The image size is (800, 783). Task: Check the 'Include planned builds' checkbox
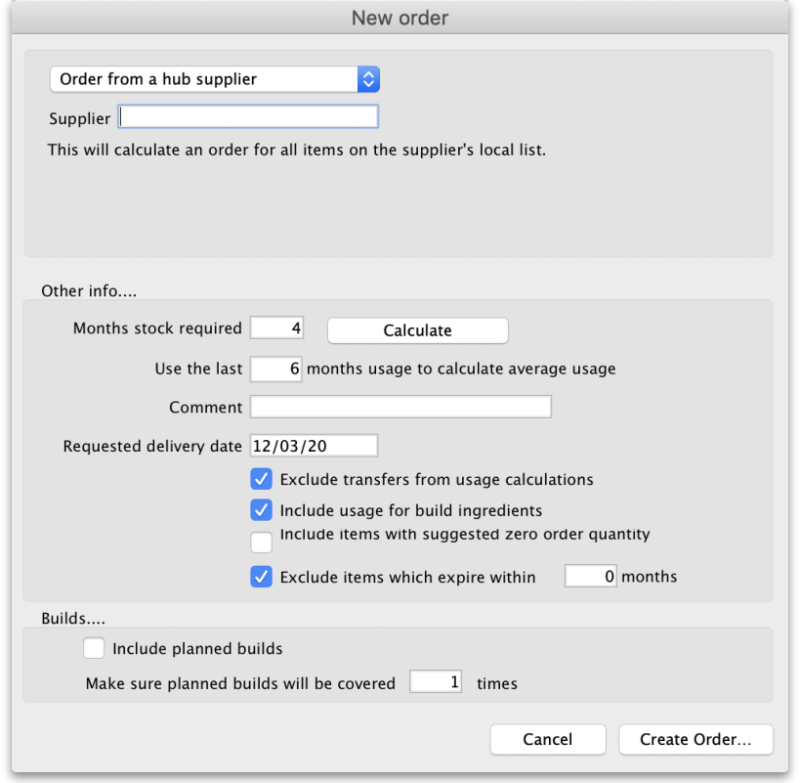click(x=93, y=648)
